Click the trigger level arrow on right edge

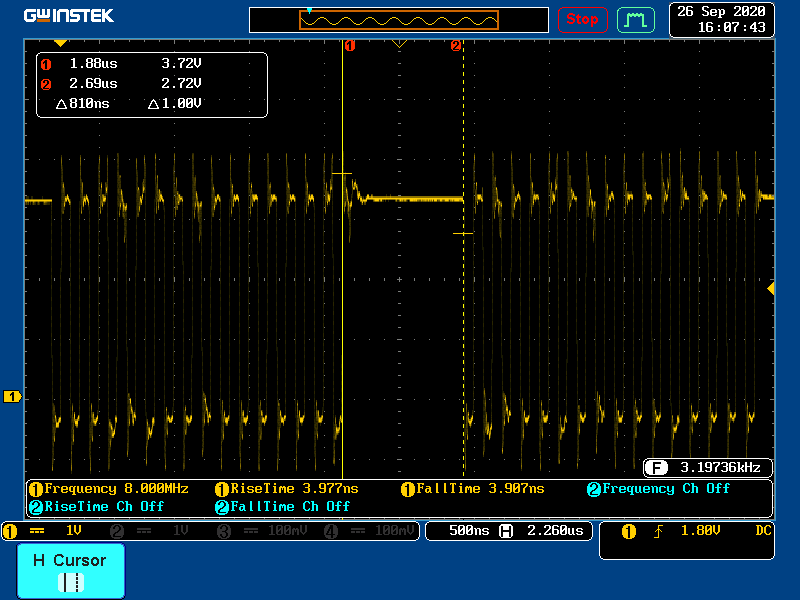click(x=770, y=288)
